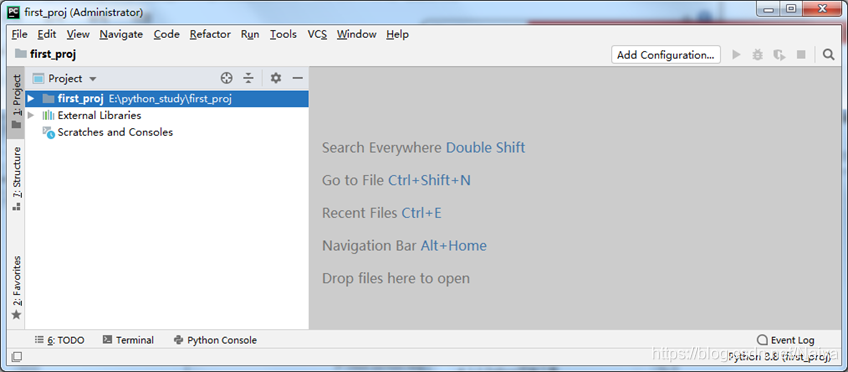Open the 6: TODO tool window
848x372 pixels.
click(x=59, y=340)
